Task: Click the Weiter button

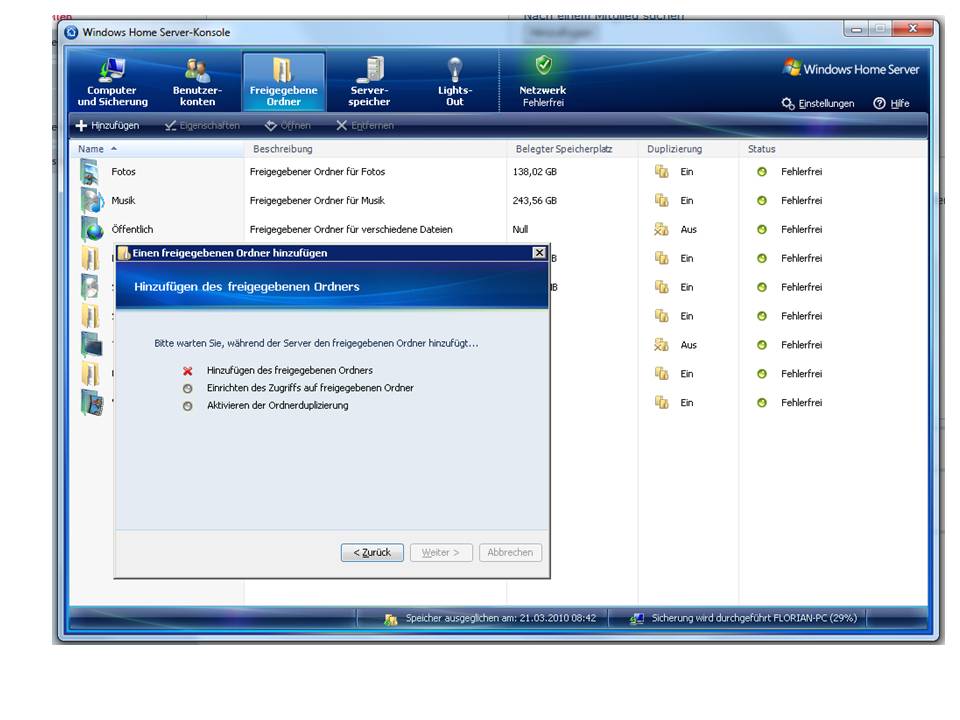Action: [x=441, y=552]
